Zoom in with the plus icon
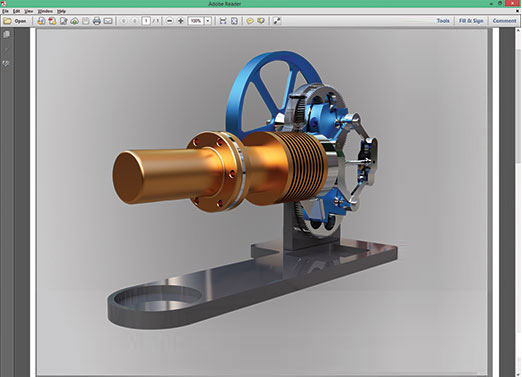Viewport: 522px width, 377px height. [181, 21]
